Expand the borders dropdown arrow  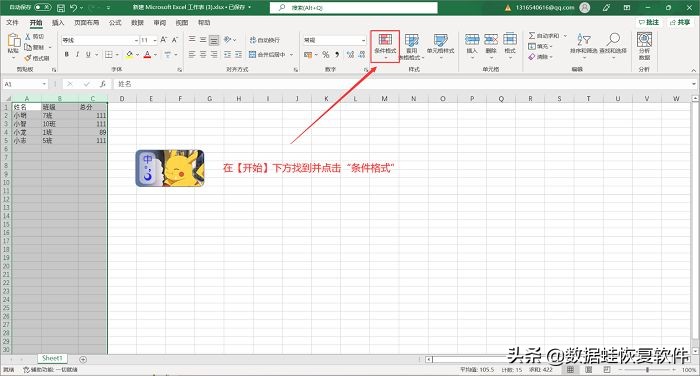[117, 55]
